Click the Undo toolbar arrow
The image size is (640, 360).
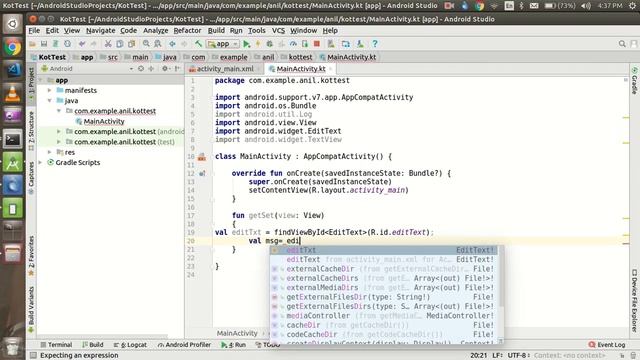[82, 44]
